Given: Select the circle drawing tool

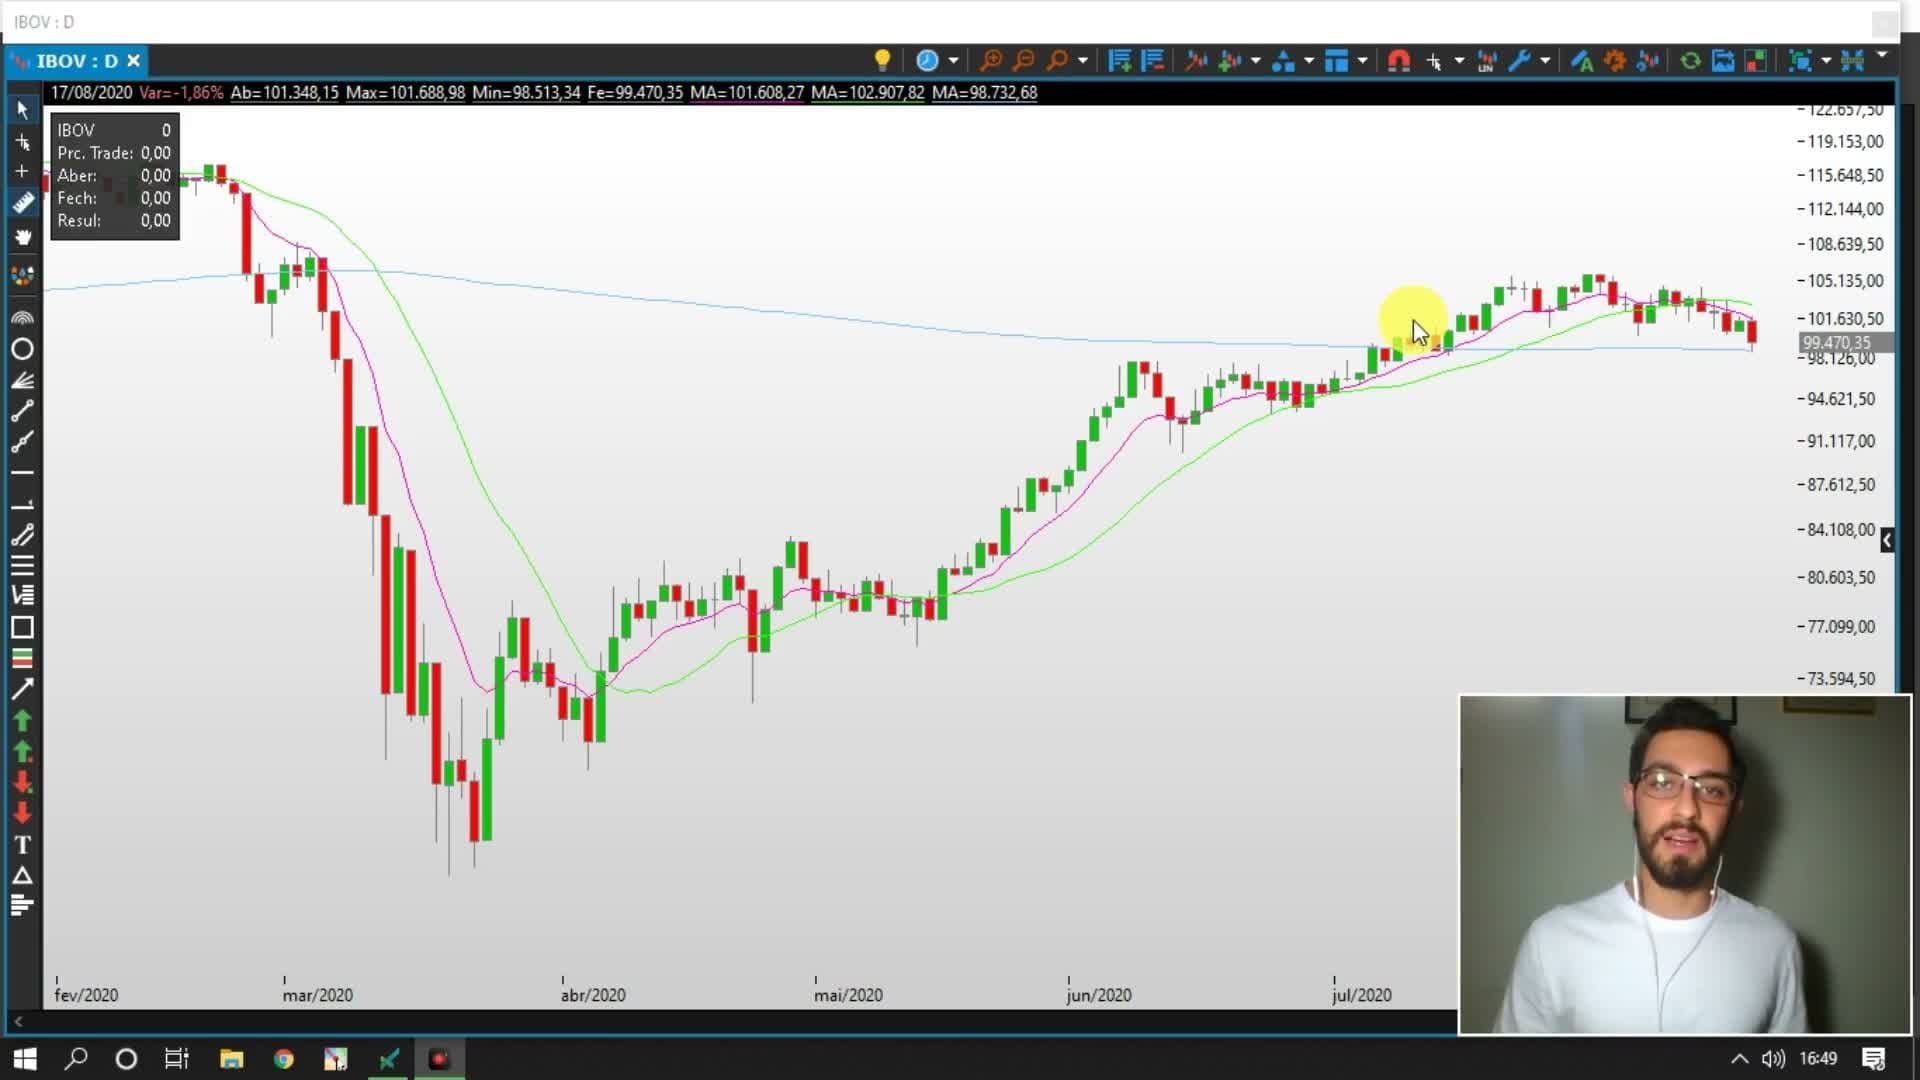Looking at the screenshot, I should 22,349.
